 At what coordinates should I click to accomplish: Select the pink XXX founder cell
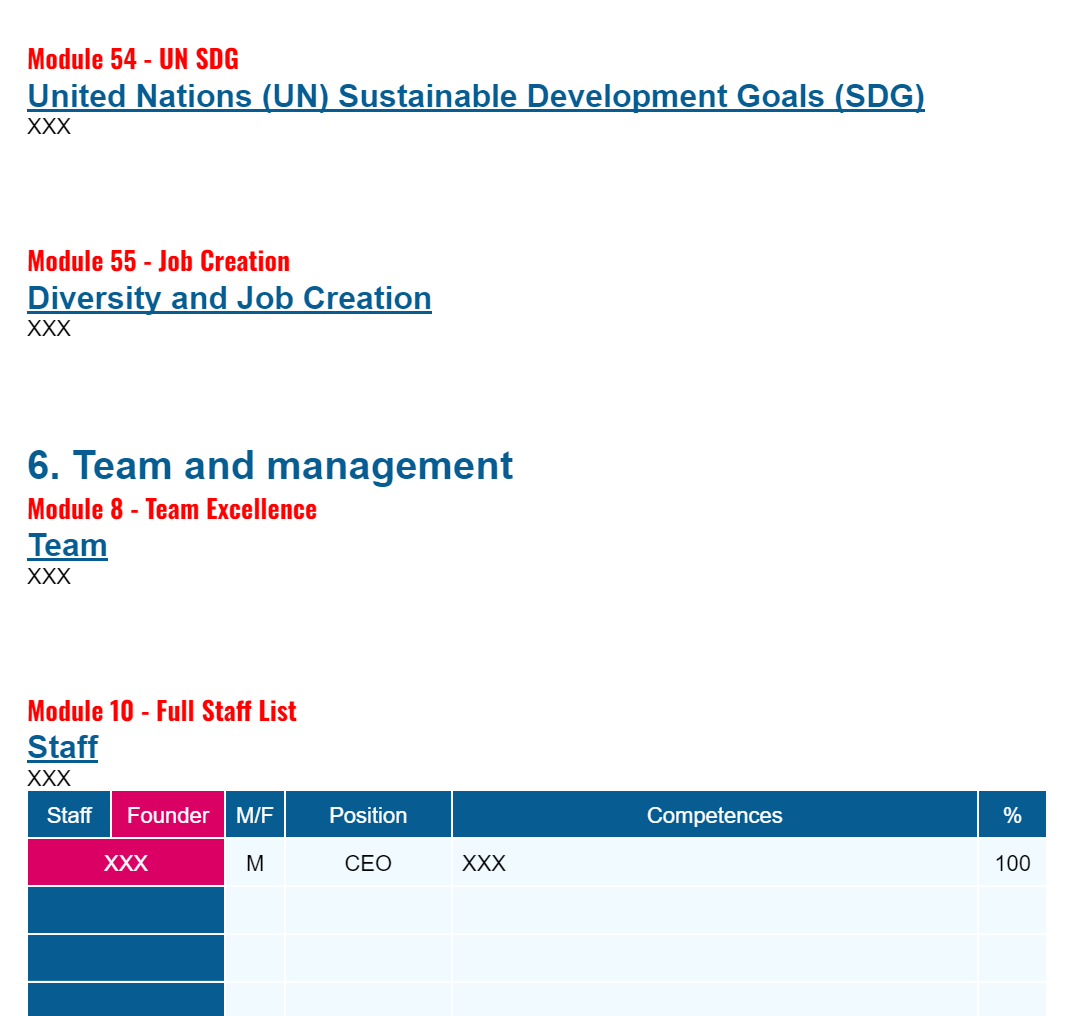[x=125, y=862]
